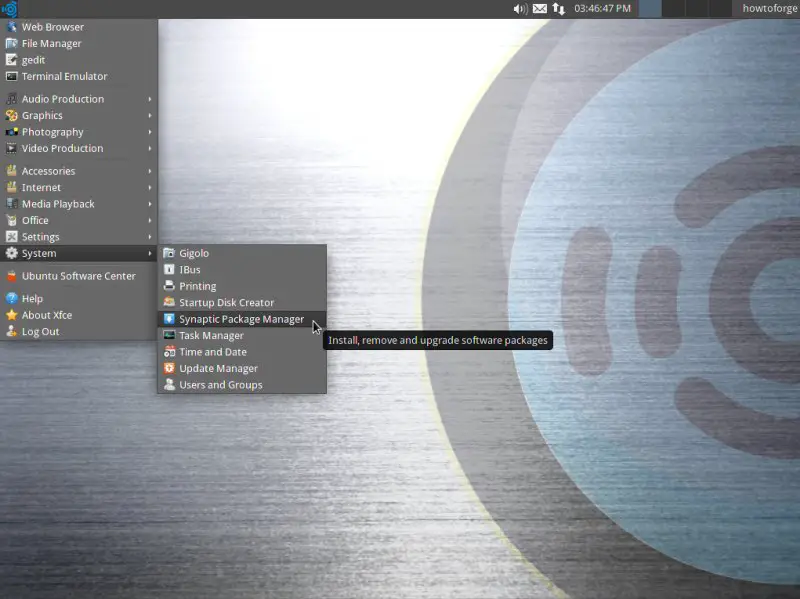Open File Manager from the menu
This screenshot has height=599, width=800.
(x=79, y=43)
